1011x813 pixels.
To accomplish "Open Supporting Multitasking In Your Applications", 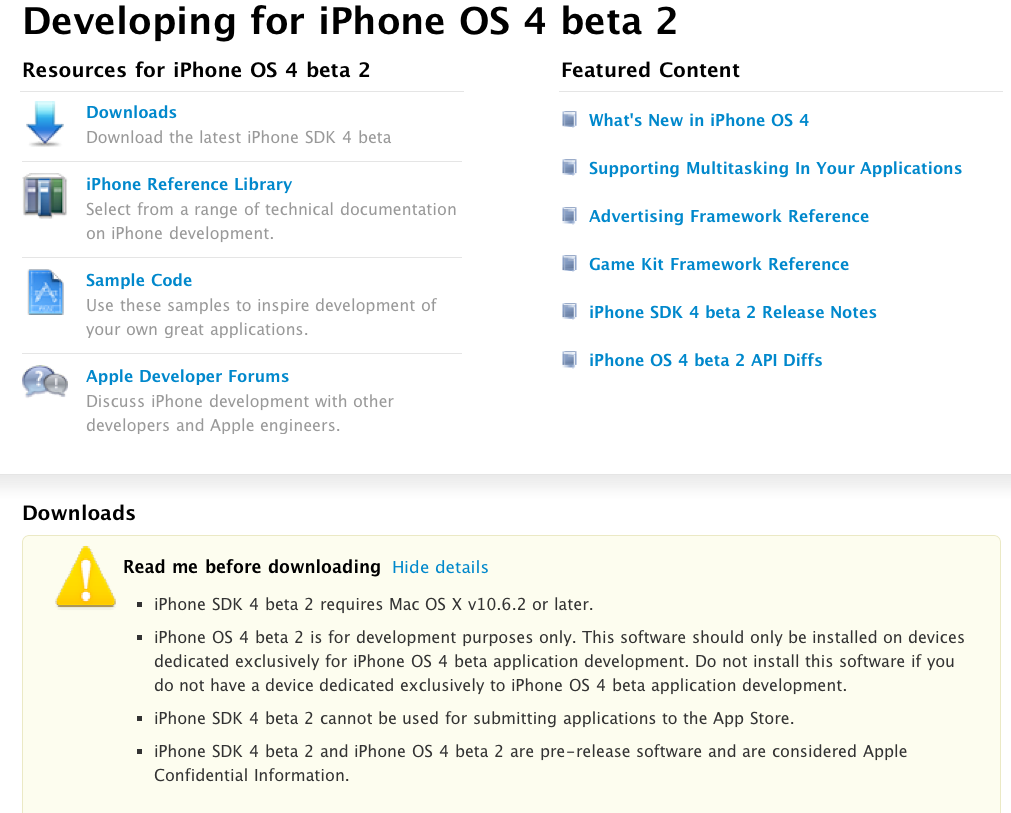I will [775, 168].
